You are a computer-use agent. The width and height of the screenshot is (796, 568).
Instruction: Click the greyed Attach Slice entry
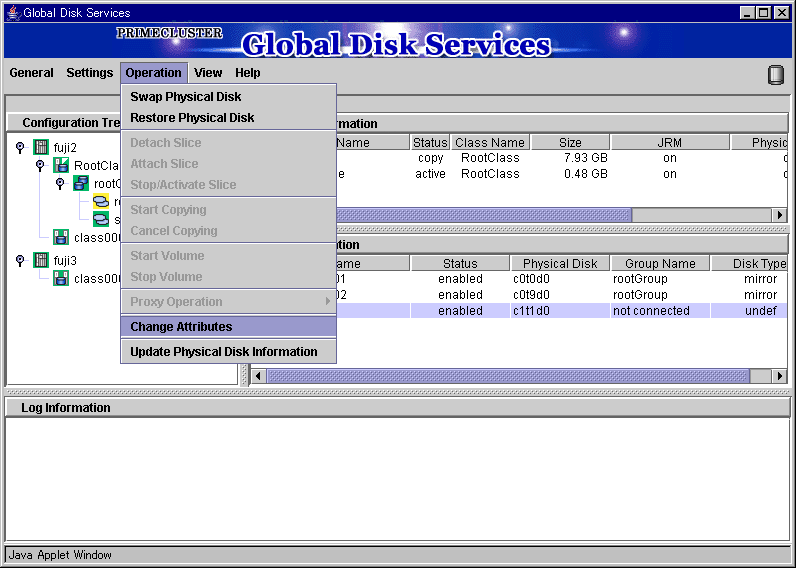point(228,163)
